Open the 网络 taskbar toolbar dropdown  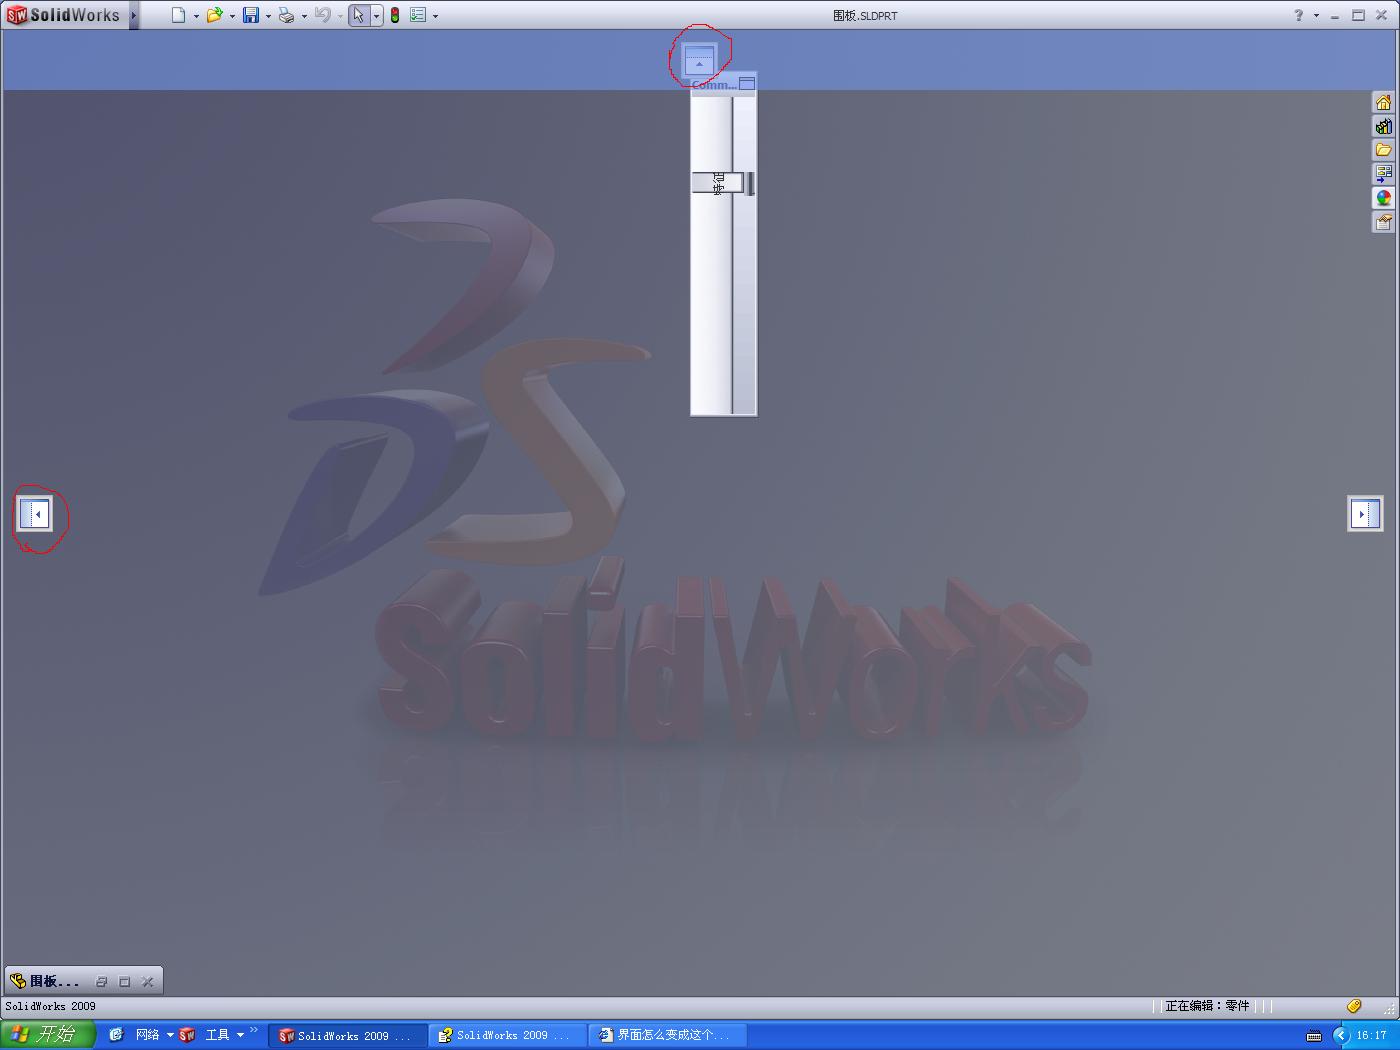coord(169,1035)
